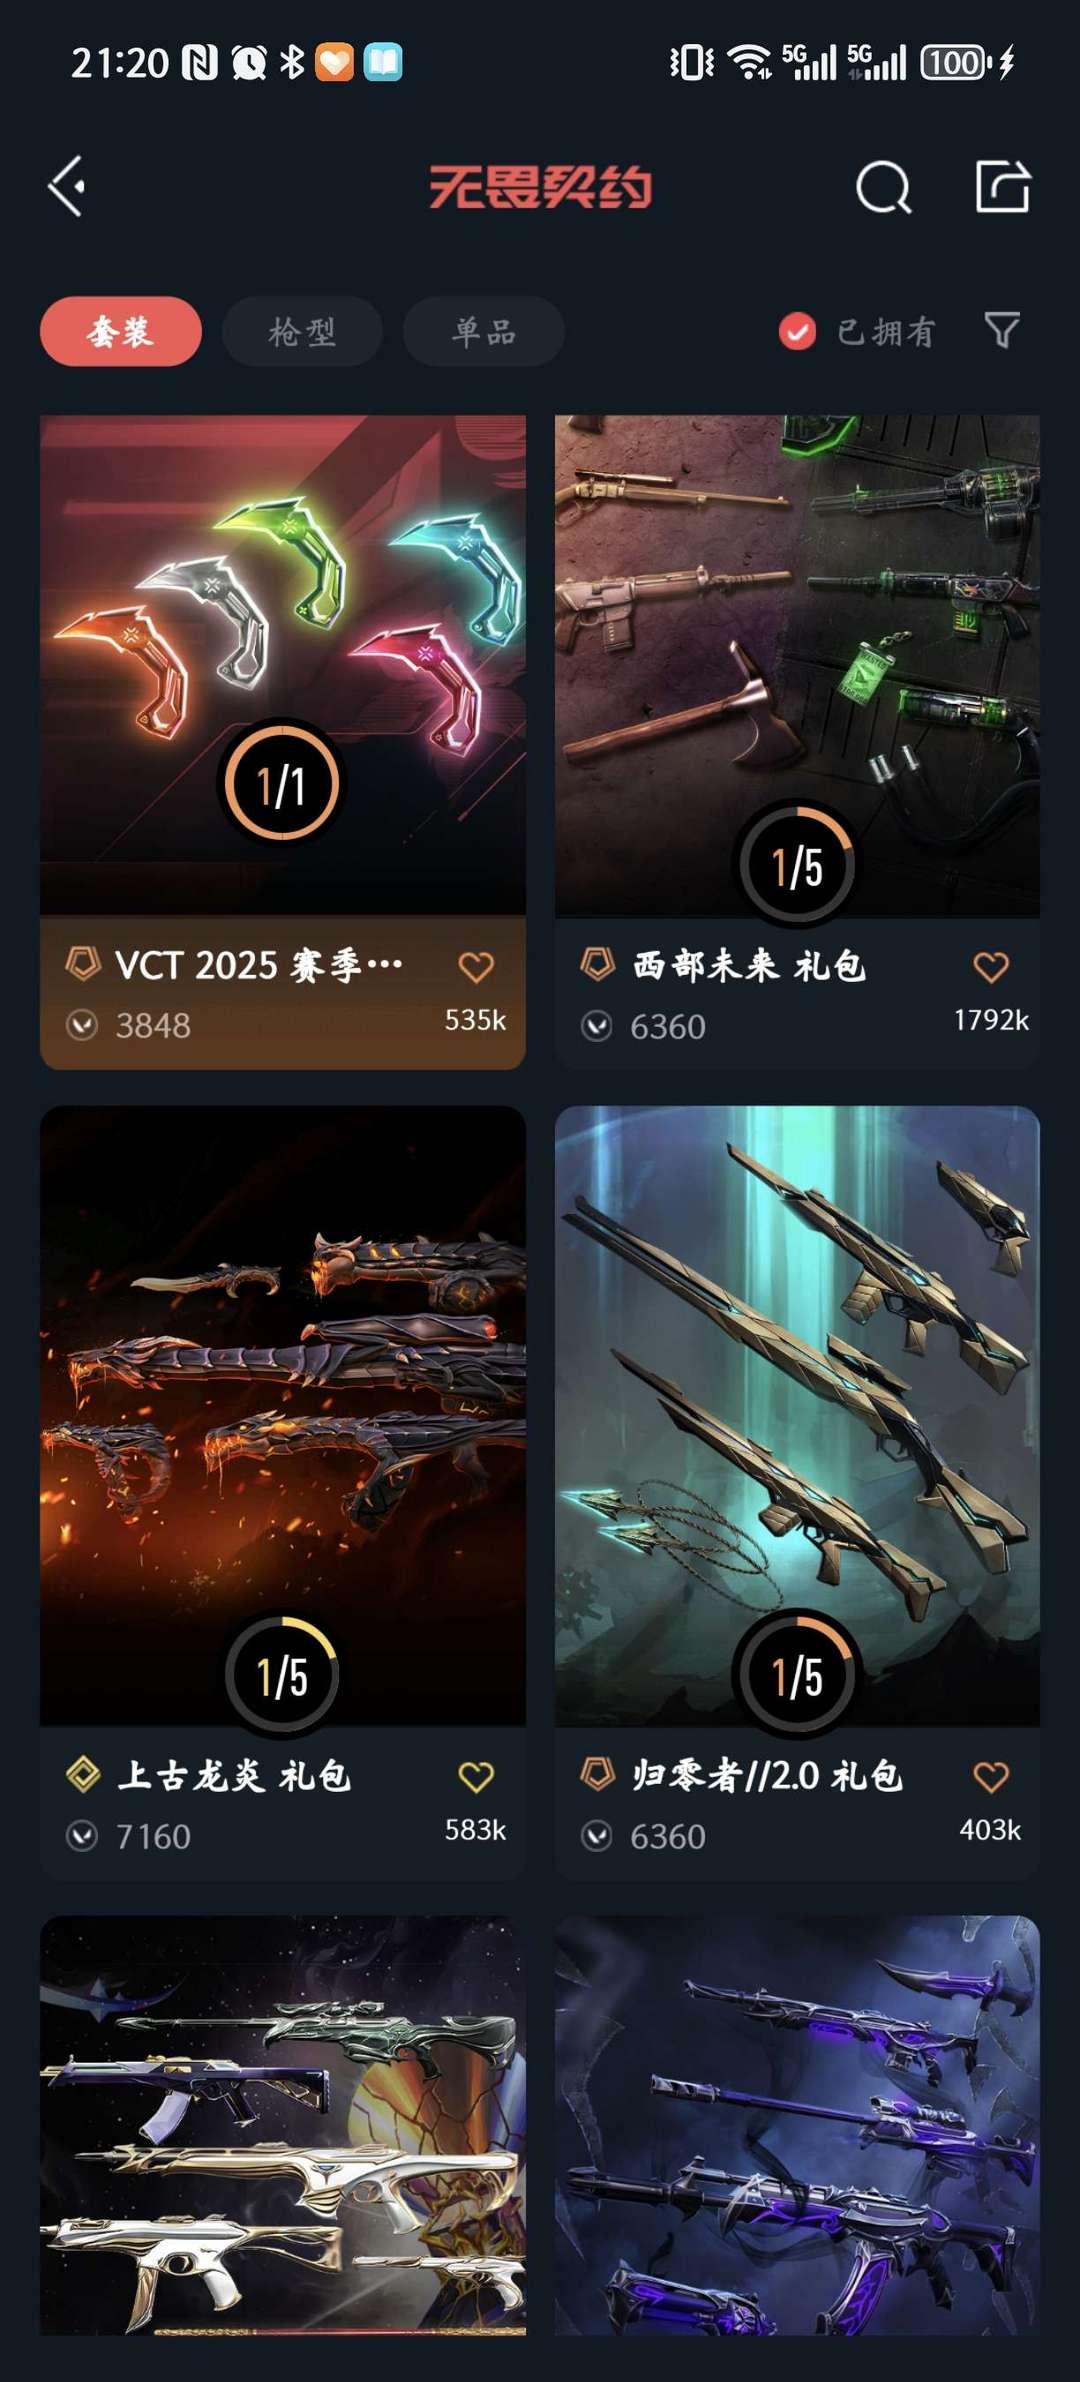The image size is (1080, 2382).
Task: Open the 归零者//2.0 礼包 title
Action: click(x=767, y=1777)
